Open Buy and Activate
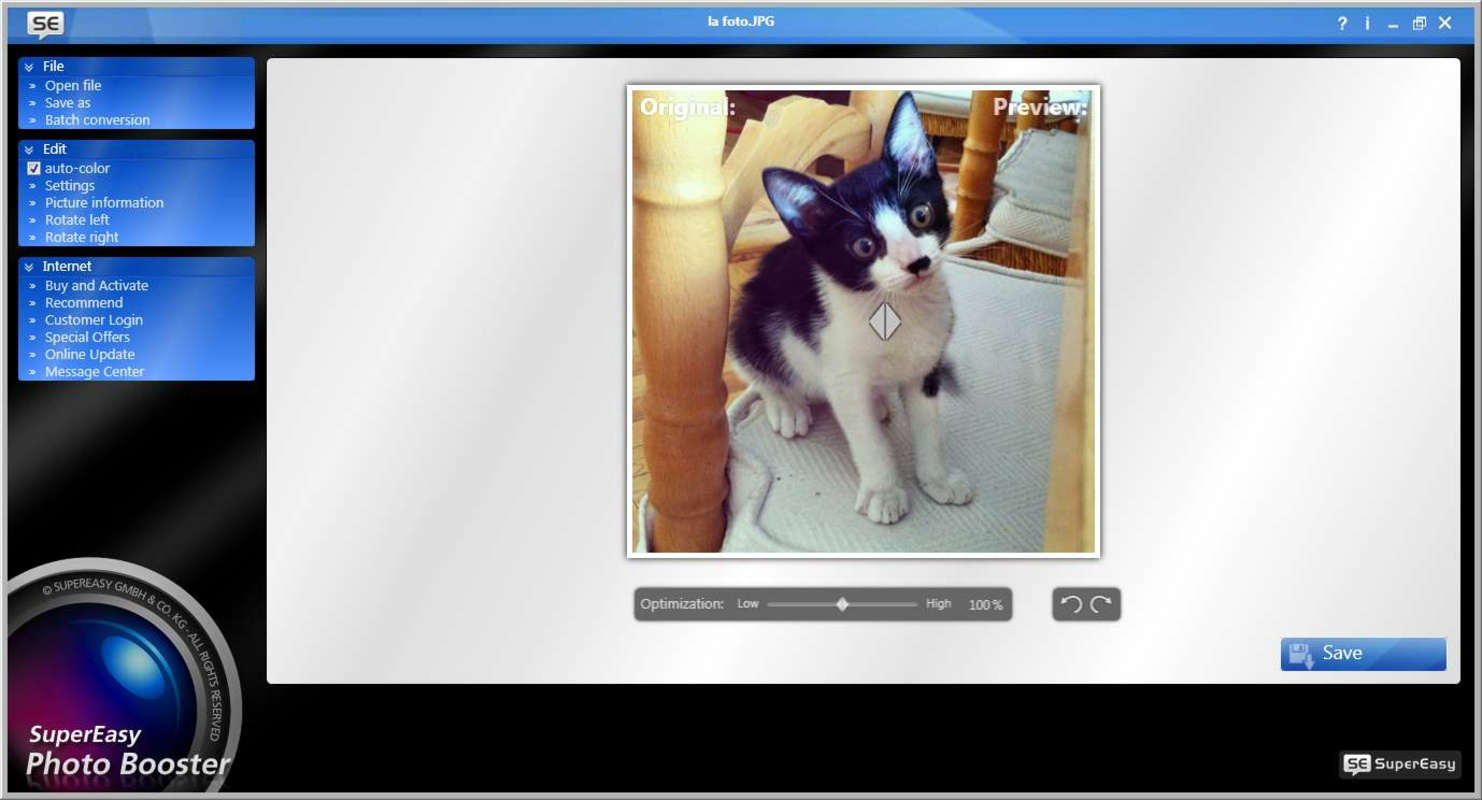The height and width of the screenshot is (800, 1482). [96, 285]
